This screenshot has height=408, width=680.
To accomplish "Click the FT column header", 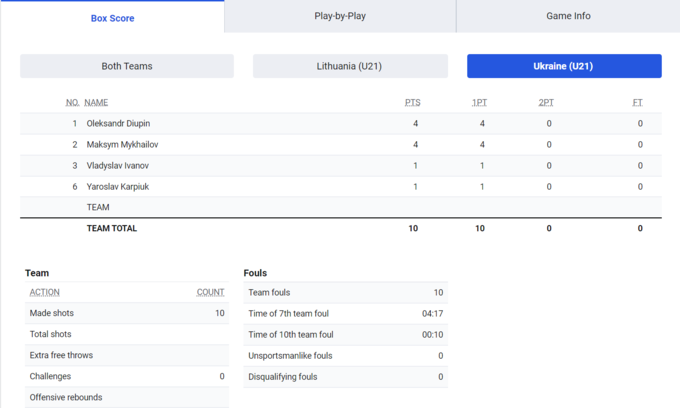I will pos(637,102).
